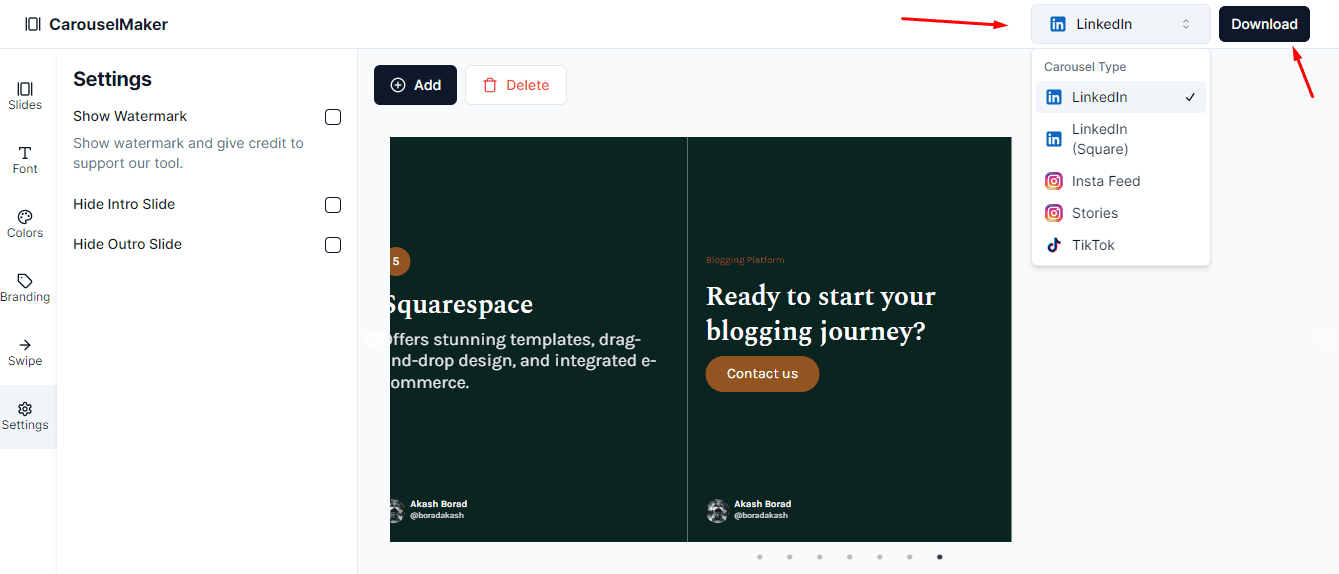Viewport: 1339px width, 574px height.
Task: Click the "Ready to start your blogging journey?" heading
Action: click(x=821, y=313)
